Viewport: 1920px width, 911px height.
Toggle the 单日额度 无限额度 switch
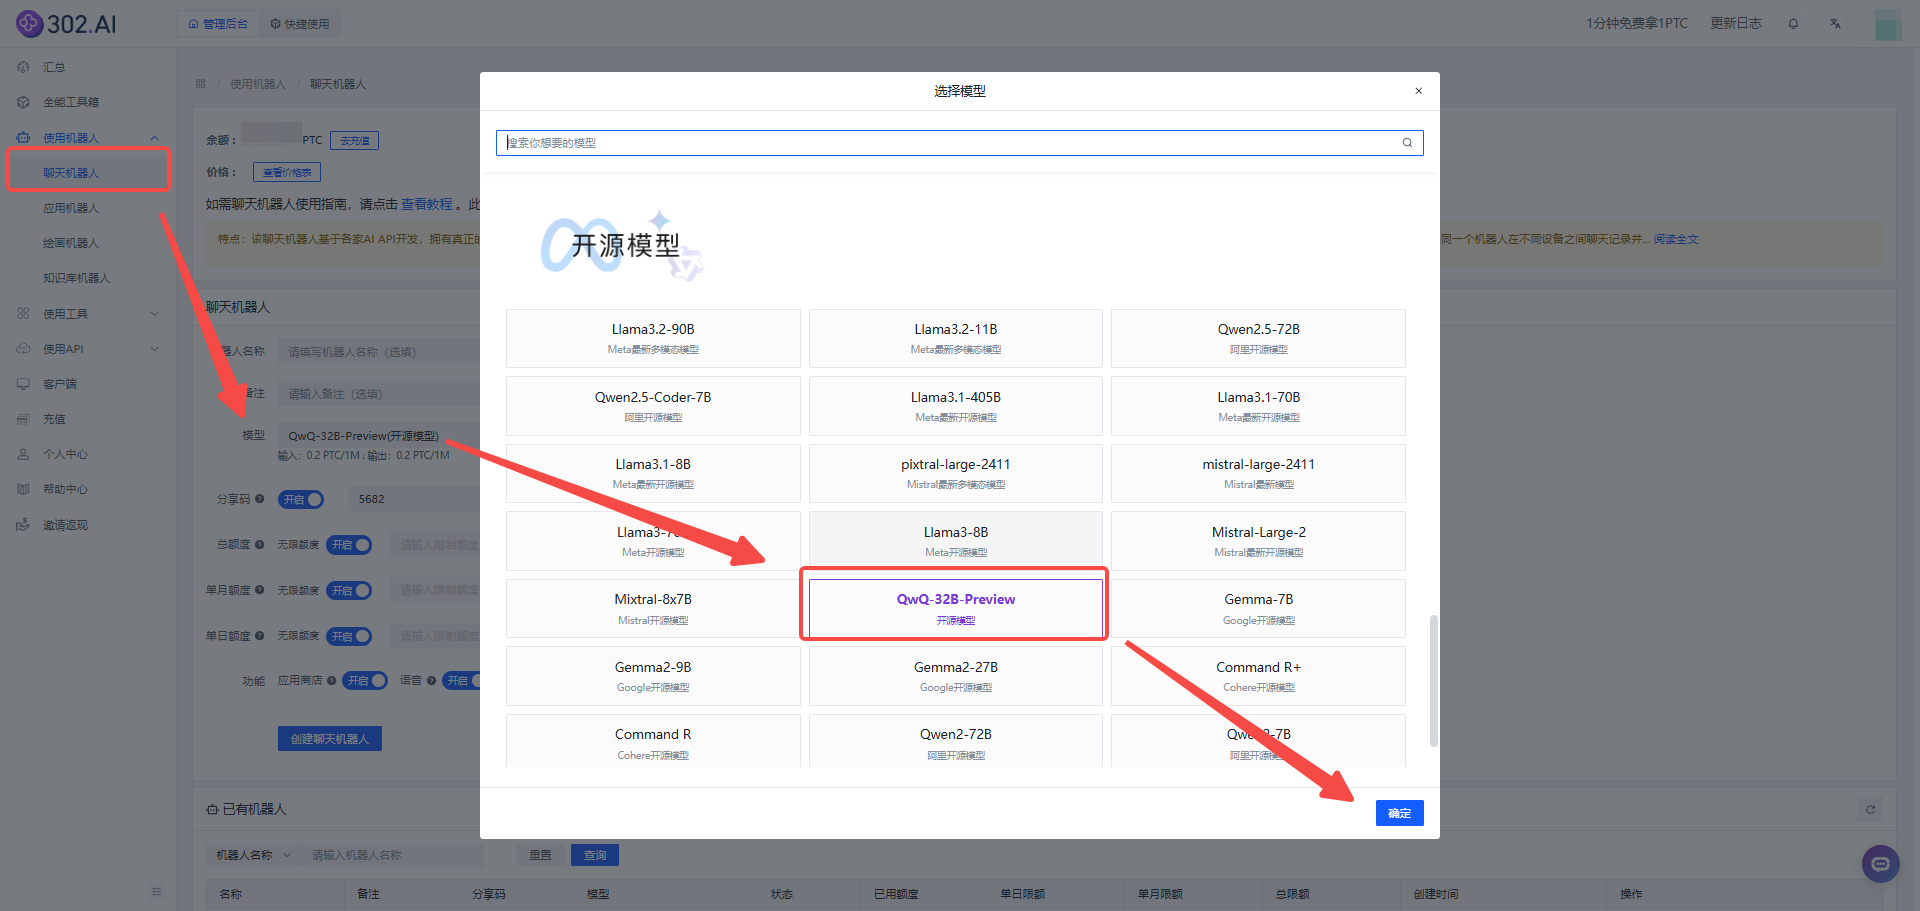(349, 636)
